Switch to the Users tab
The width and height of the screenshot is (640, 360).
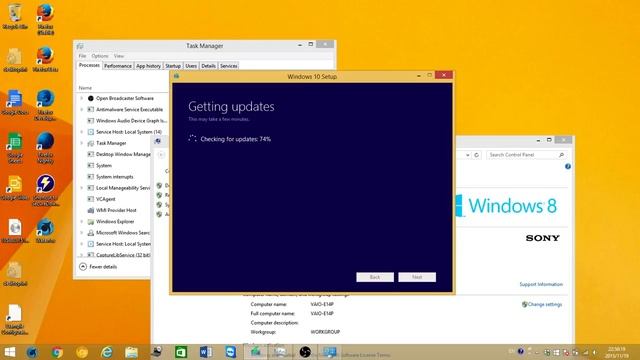[x=191, y=66]
